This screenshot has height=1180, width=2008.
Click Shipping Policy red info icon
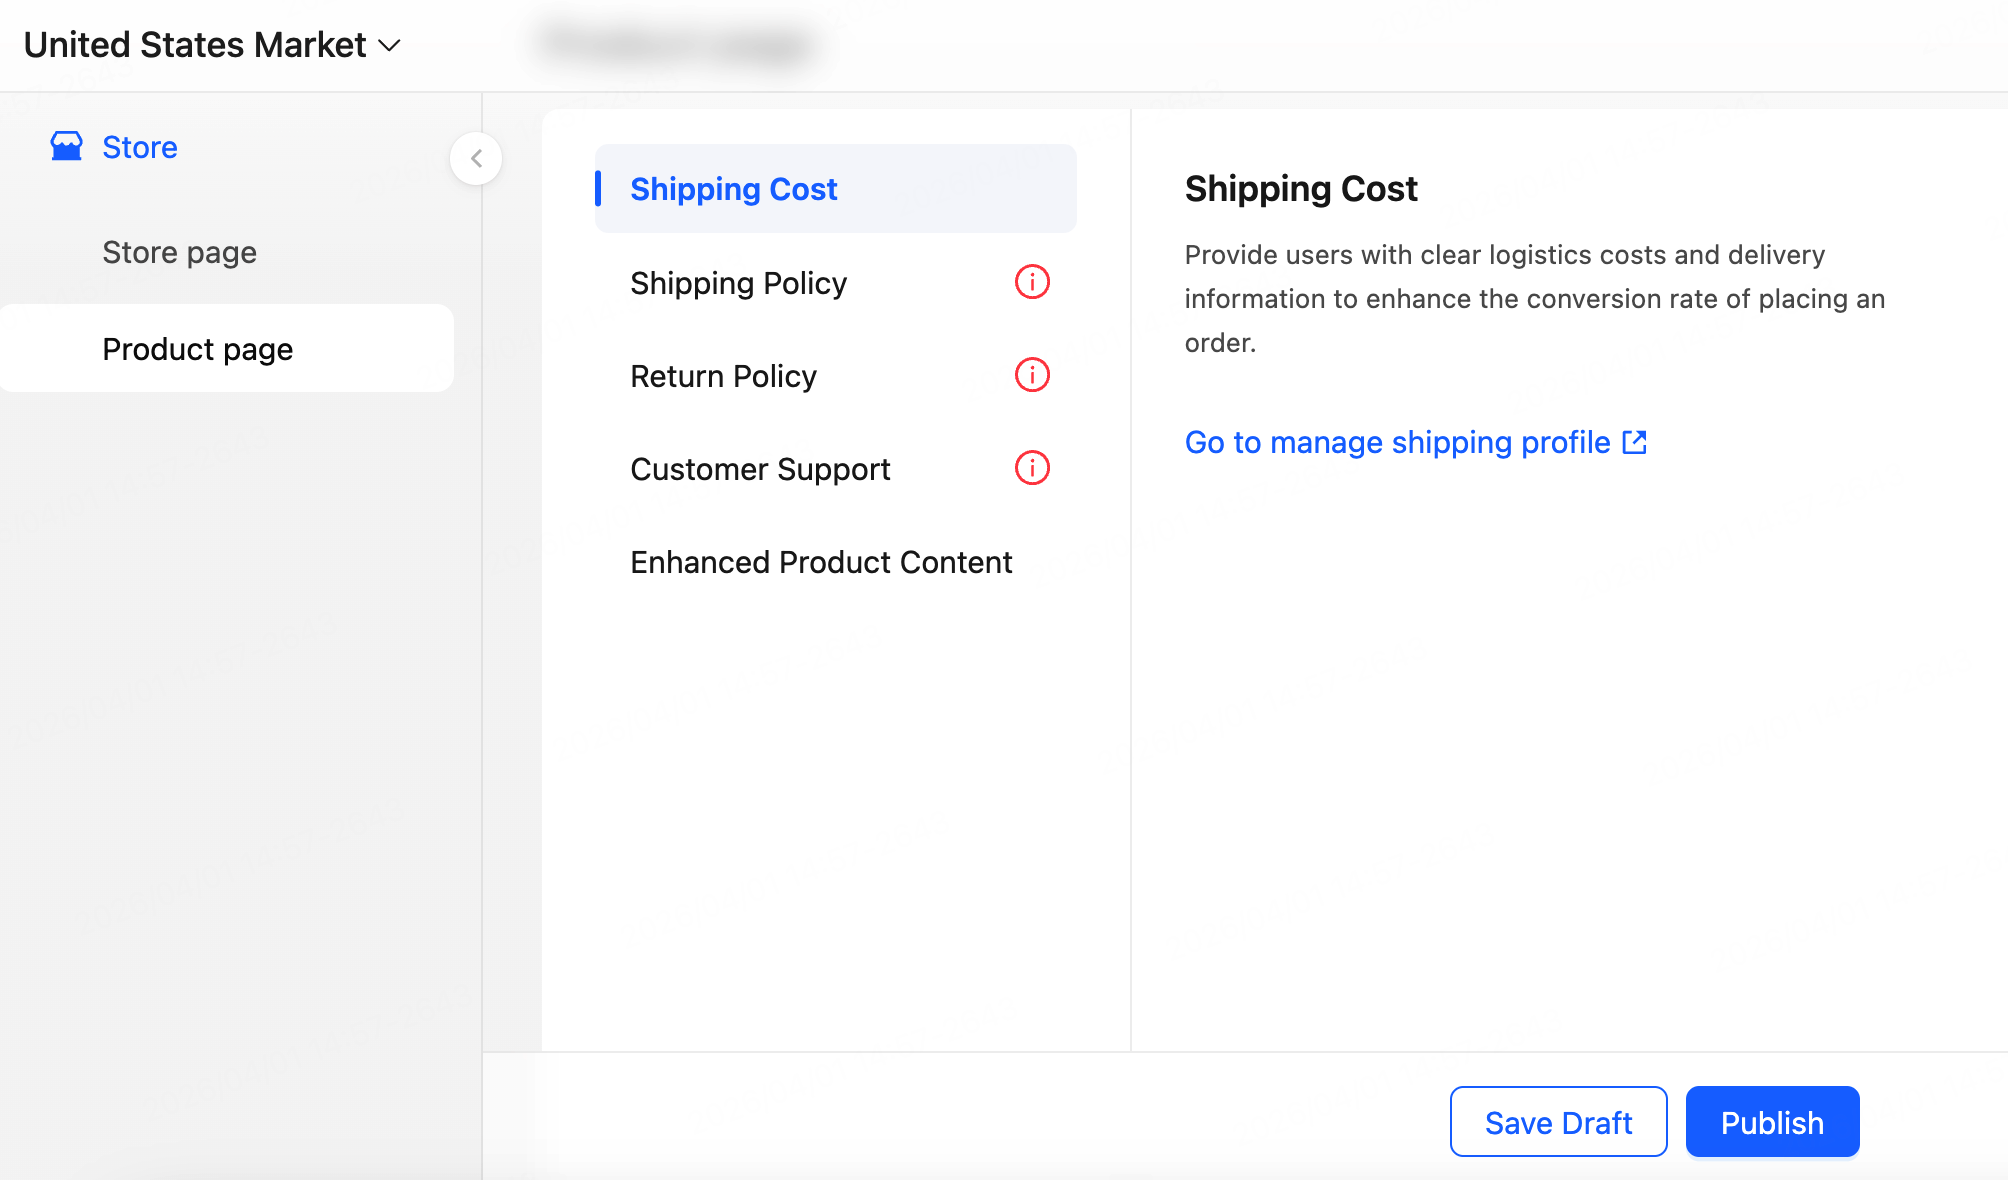click(x=1032, y=282)
